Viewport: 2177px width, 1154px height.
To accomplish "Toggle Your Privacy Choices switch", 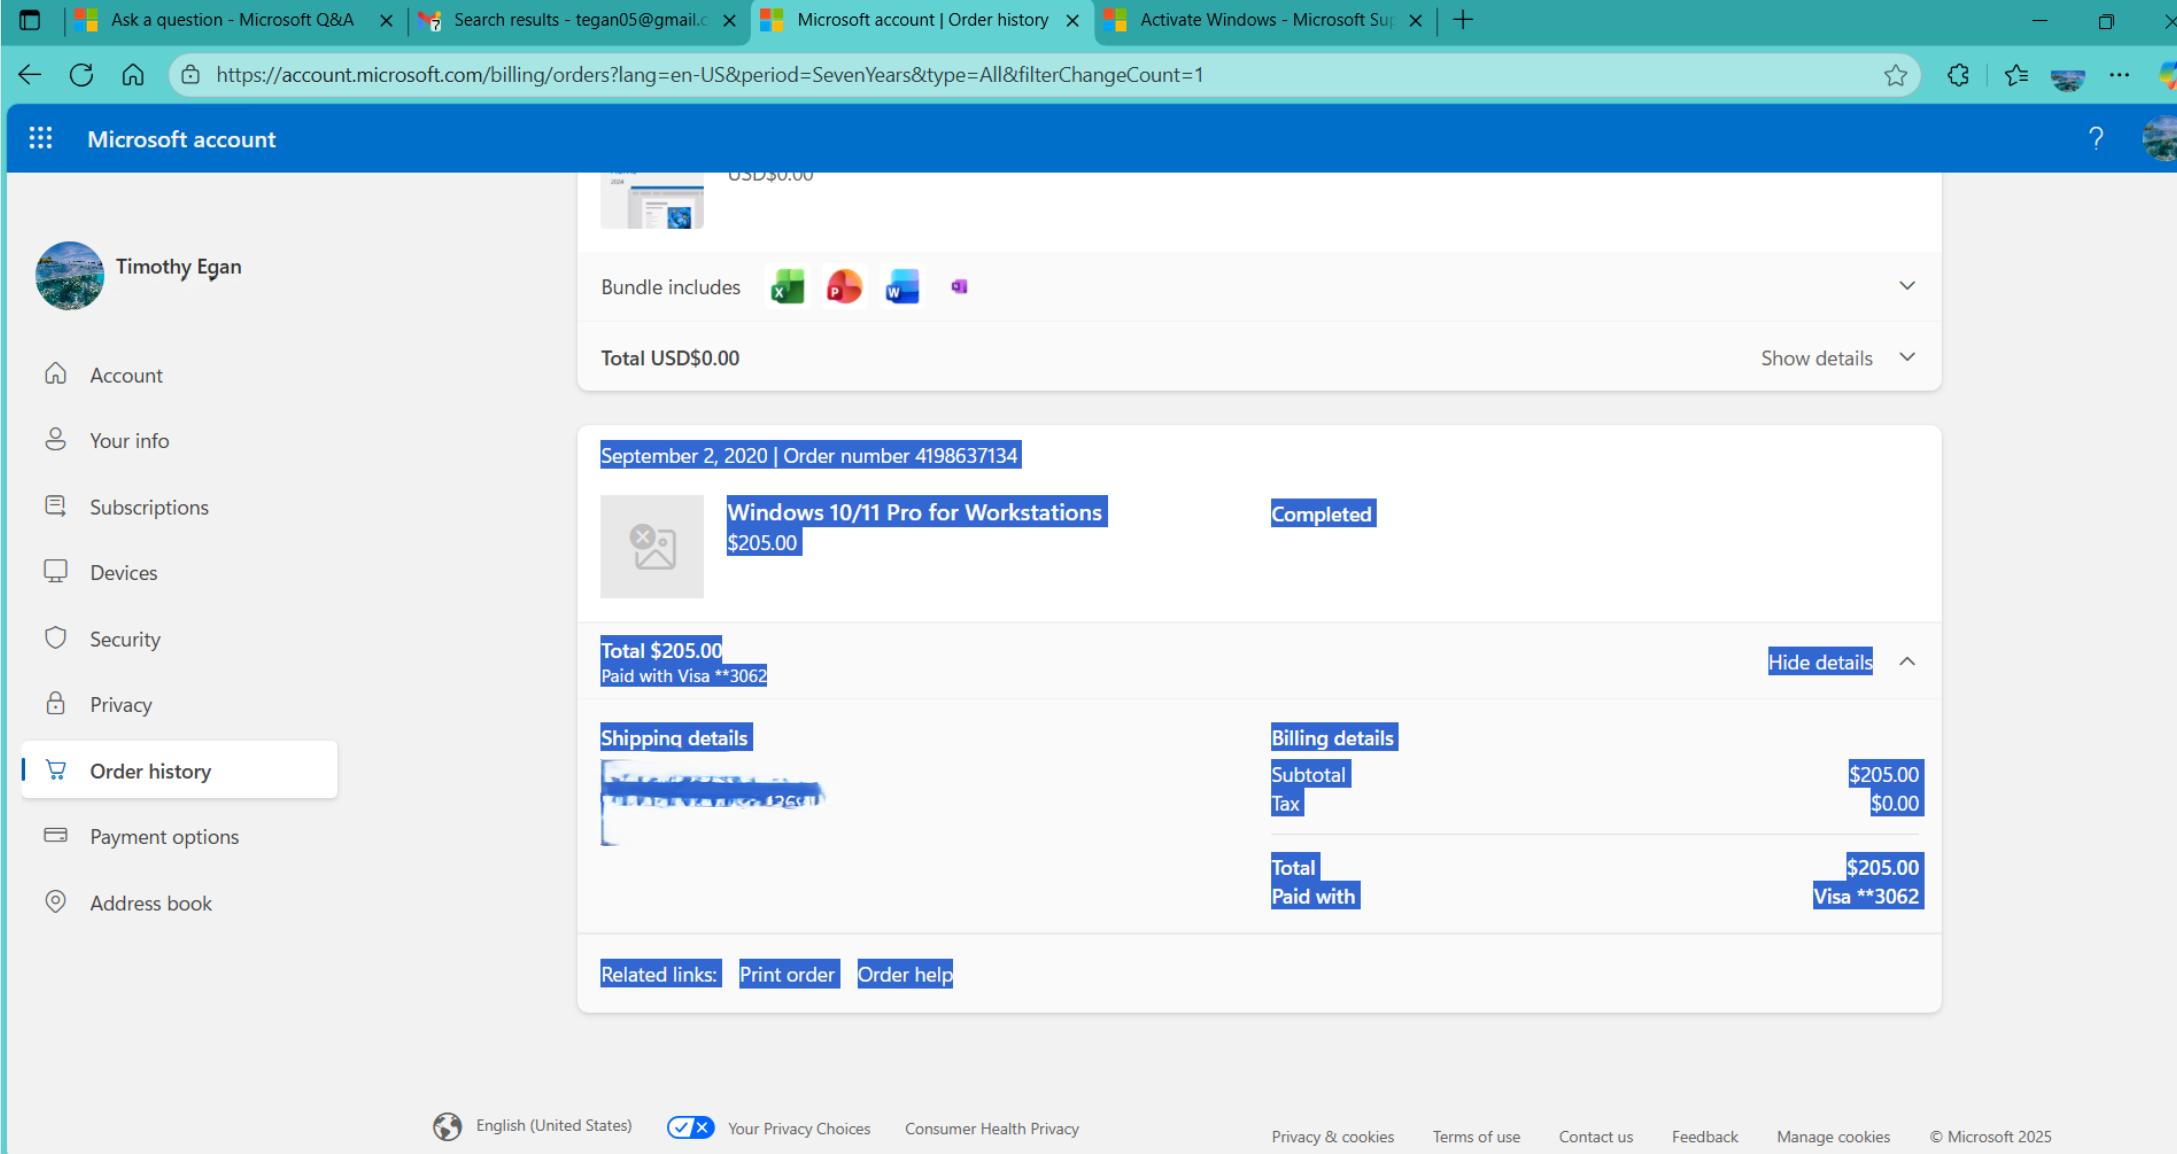I will 690,1127.
